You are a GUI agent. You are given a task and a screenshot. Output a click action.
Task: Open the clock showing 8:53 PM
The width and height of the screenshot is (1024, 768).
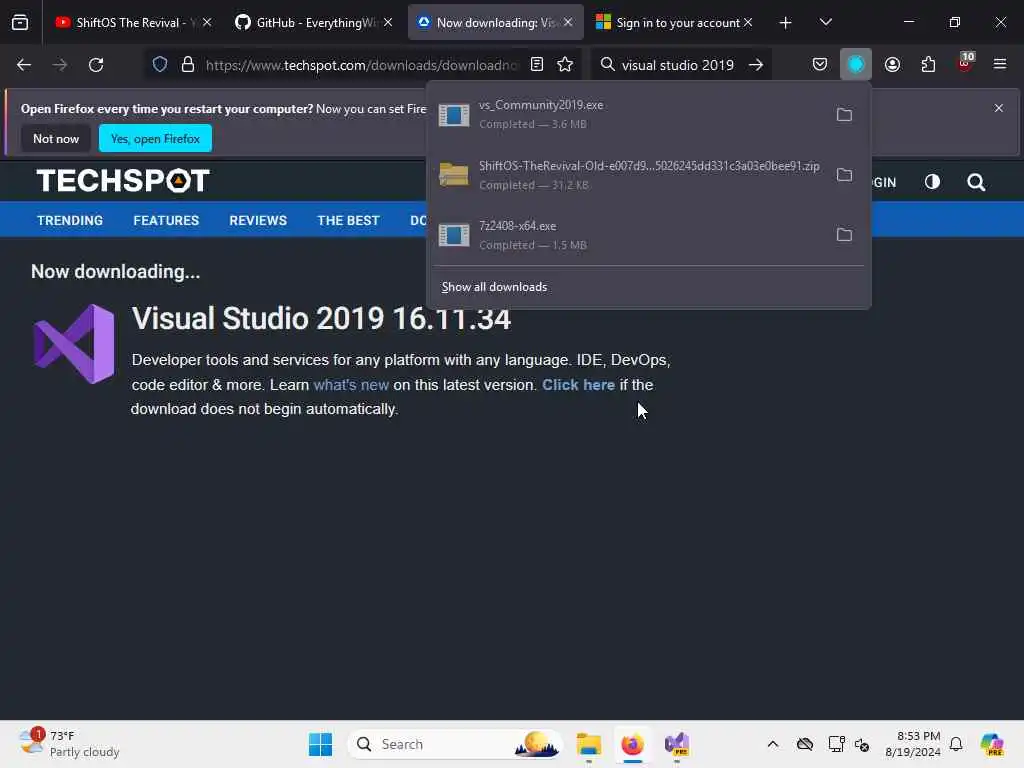(x=912, y=744)
